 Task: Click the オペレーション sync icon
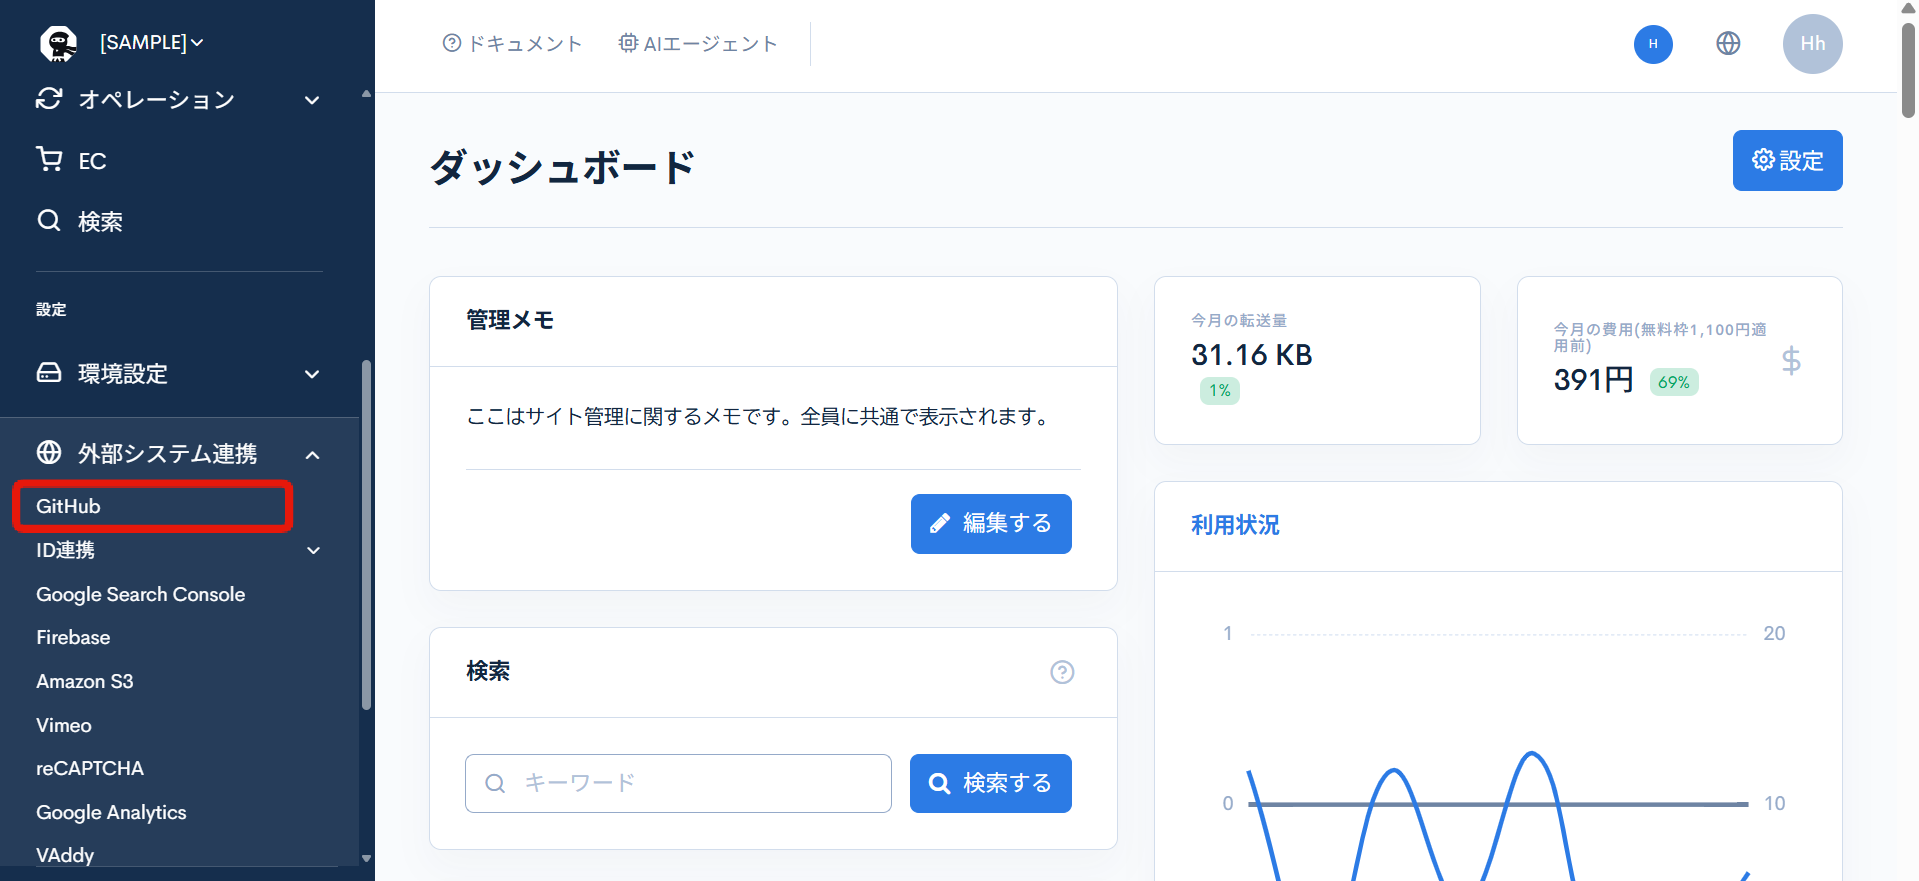click(49, 98)
